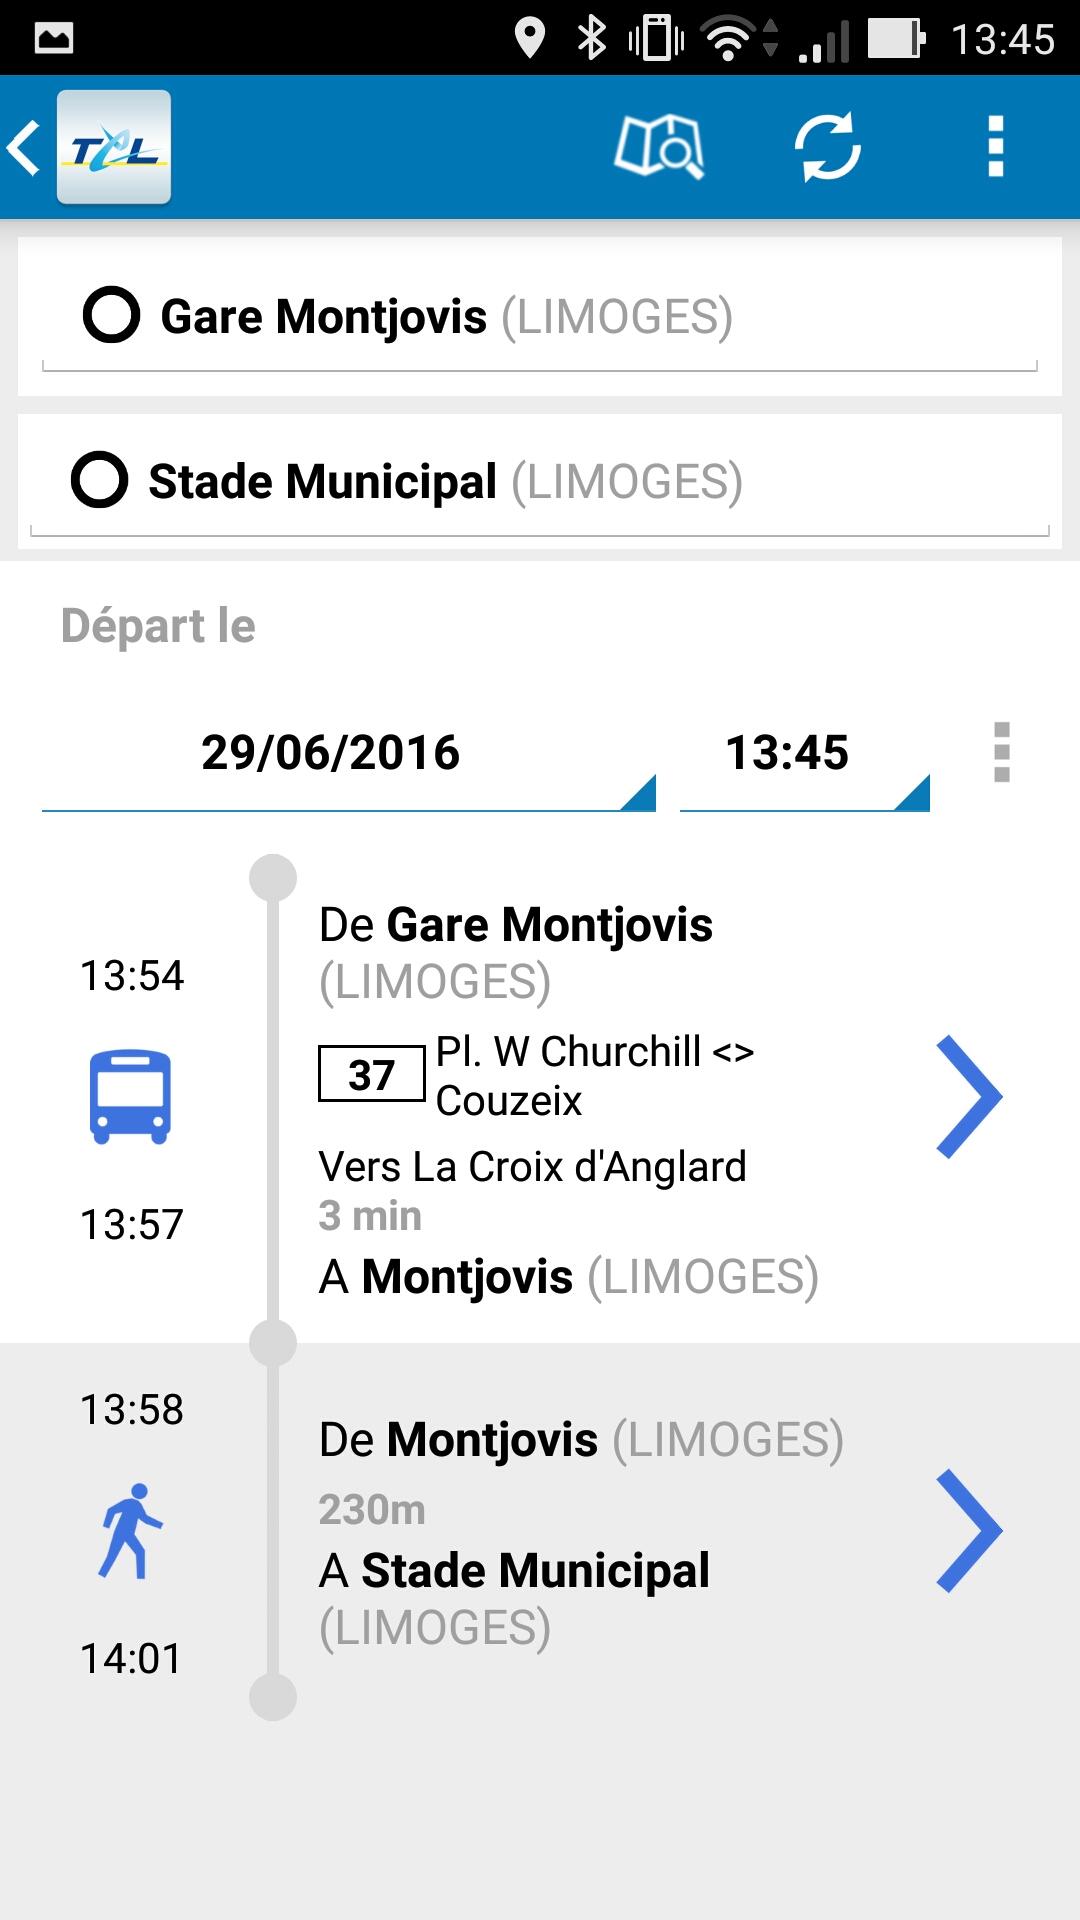
Task: Tap the line 37 badge
Action: pos(371,1075)
